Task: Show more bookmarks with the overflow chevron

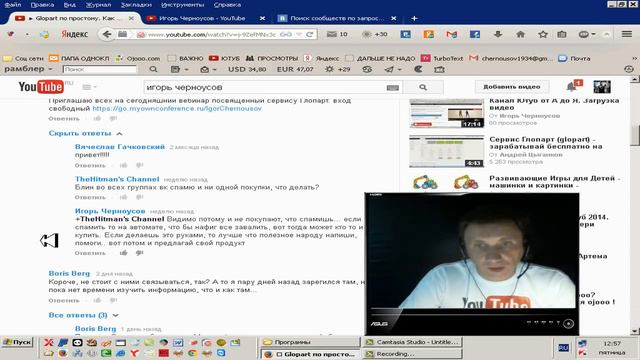Action: click(634, 58)
